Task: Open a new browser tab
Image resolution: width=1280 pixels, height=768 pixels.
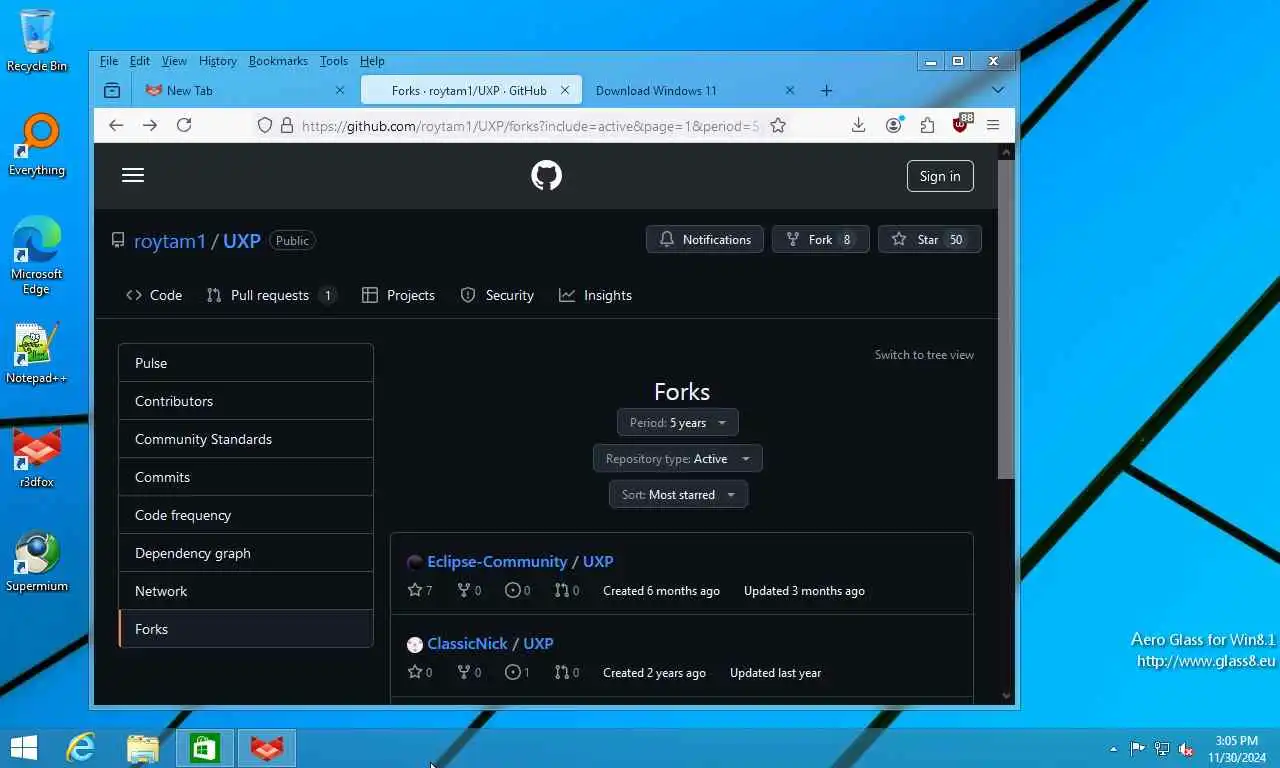Action: pyautogui.click(x=826, y=90)
